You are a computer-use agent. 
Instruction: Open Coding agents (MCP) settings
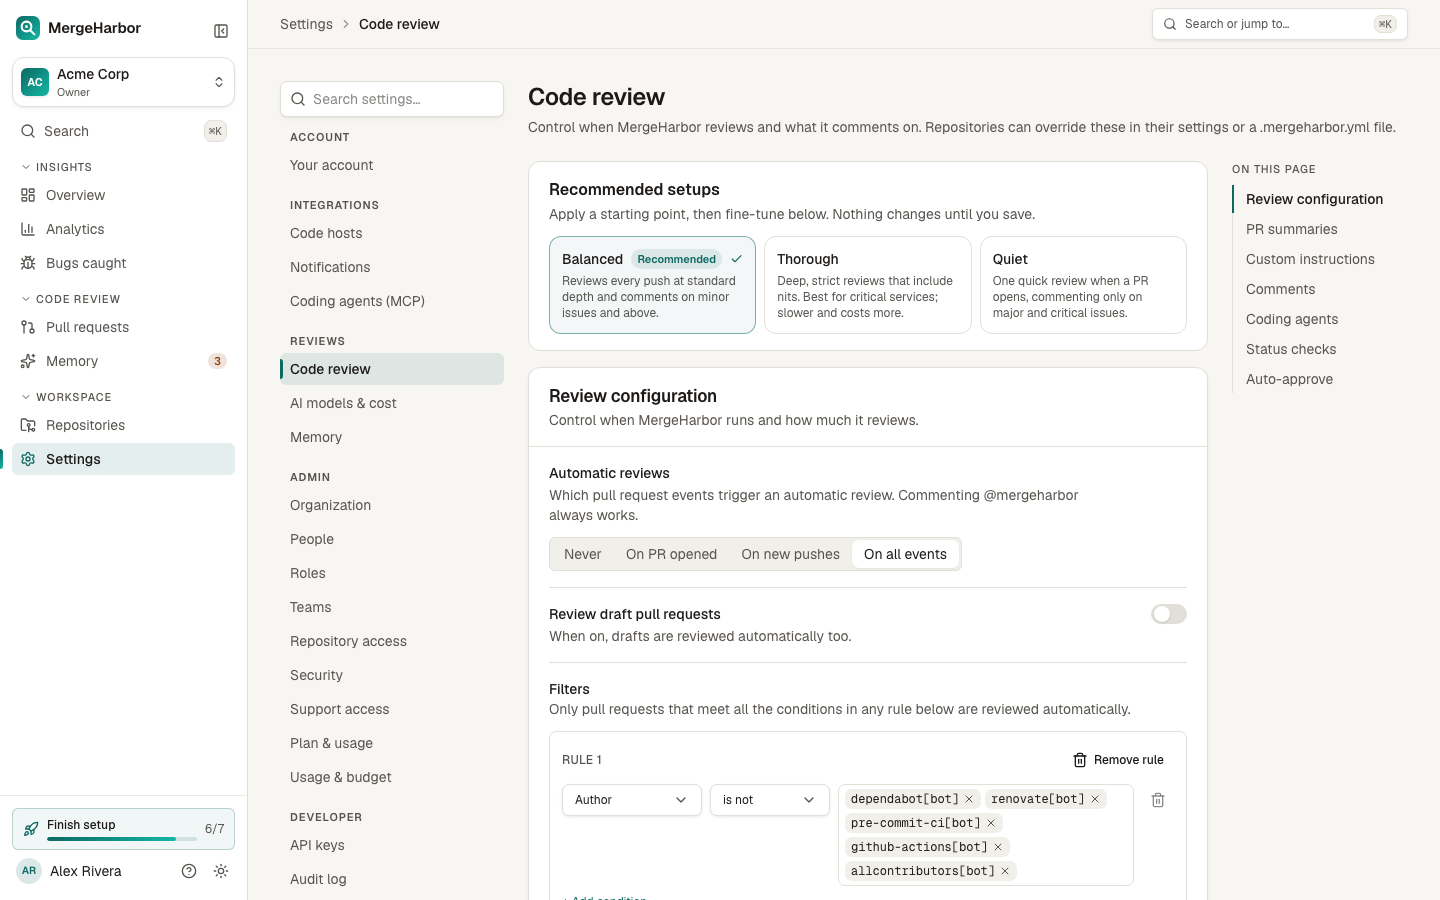point(392,301)
